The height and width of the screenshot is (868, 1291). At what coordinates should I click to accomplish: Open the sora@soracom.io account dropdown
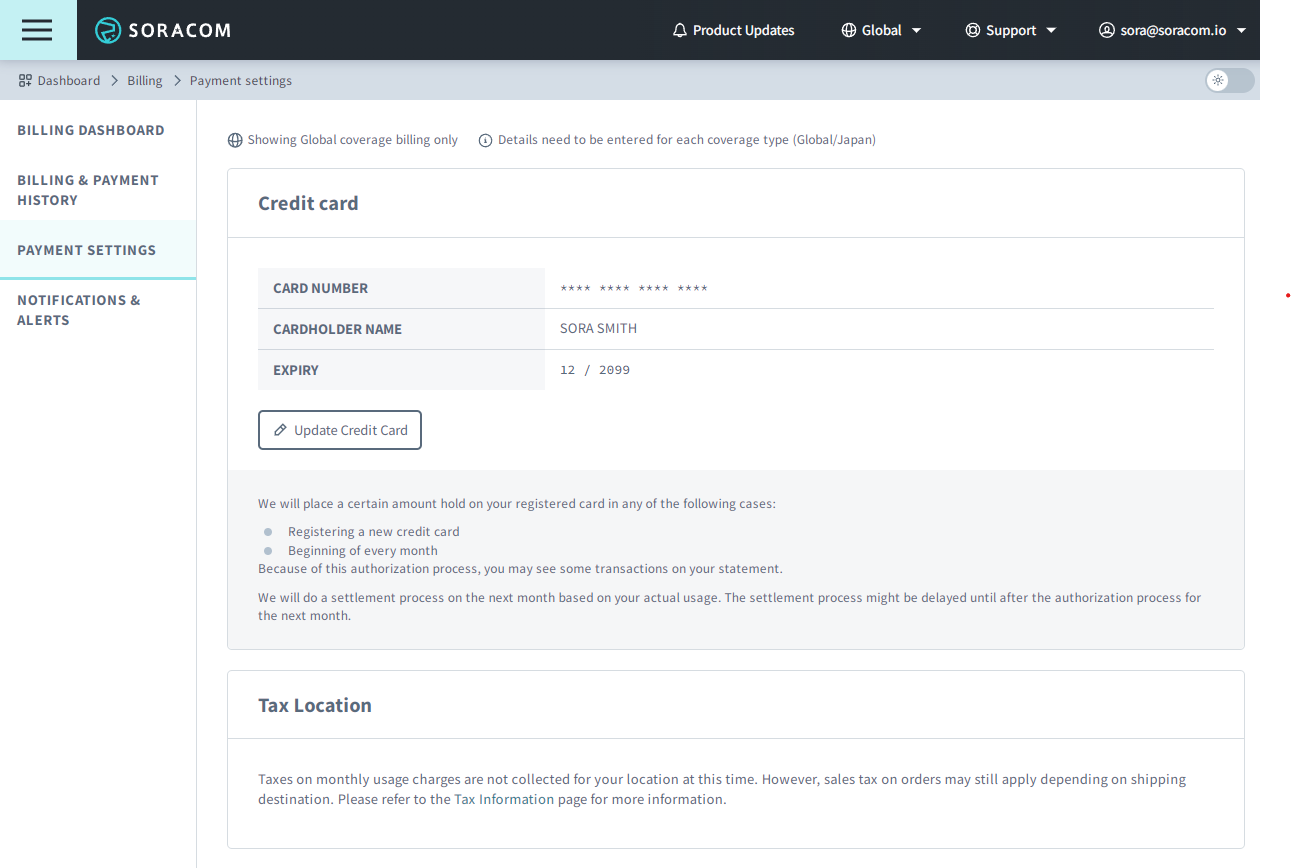pyautogui.click(x=1171, y=30)
